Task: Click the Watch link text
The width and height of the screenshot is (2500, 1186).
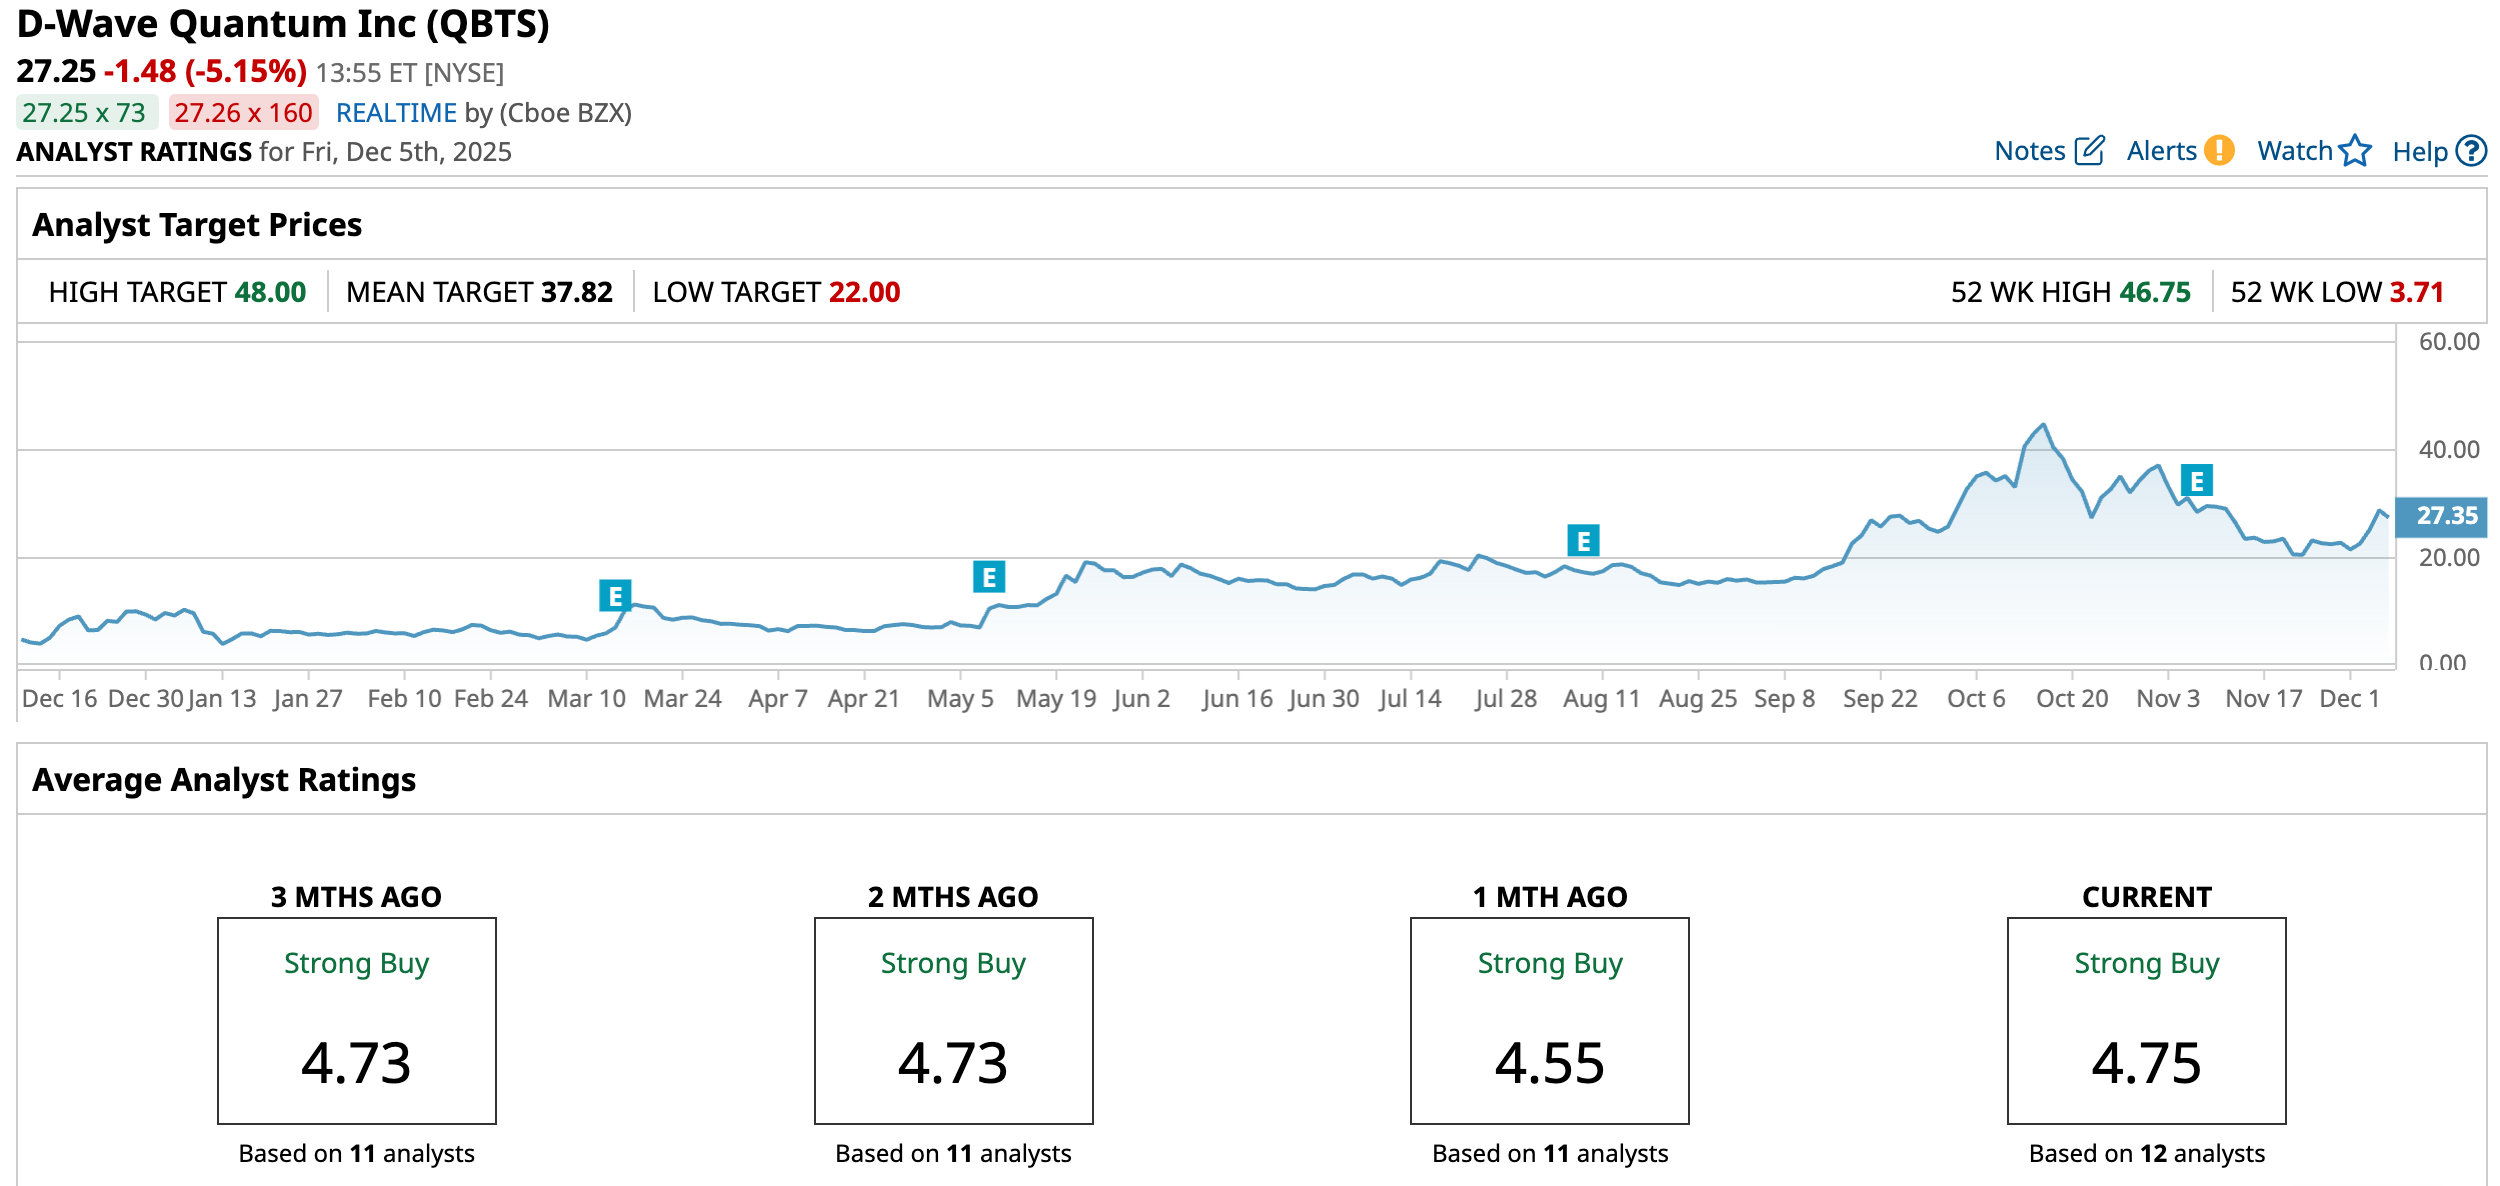Action: coord(2294,151)
